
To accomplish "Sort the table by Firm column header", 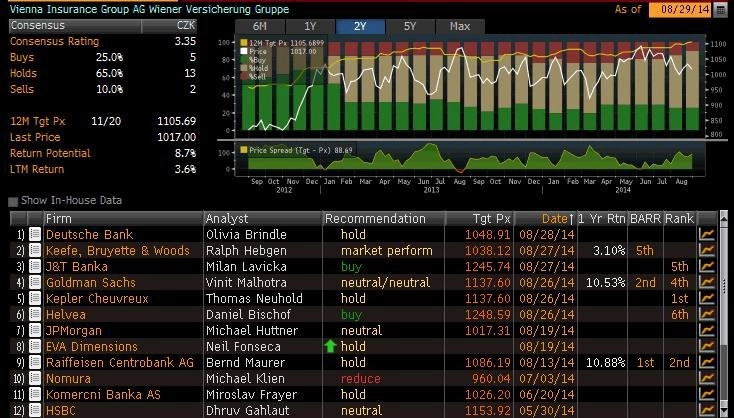I will click(123, 219).
